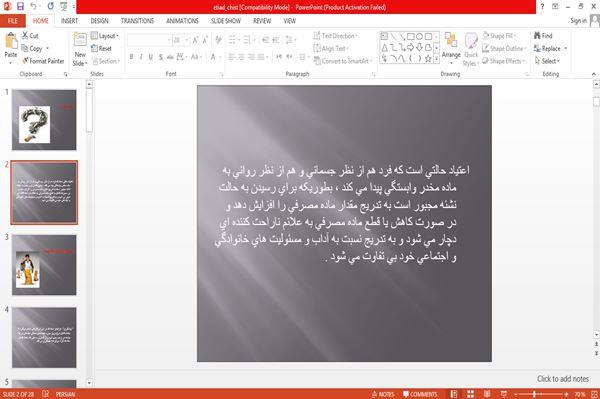Toggle Italic formatting
Image resolution: width=600 pixels, height=399 pixels.
click(x=141, y=57)
